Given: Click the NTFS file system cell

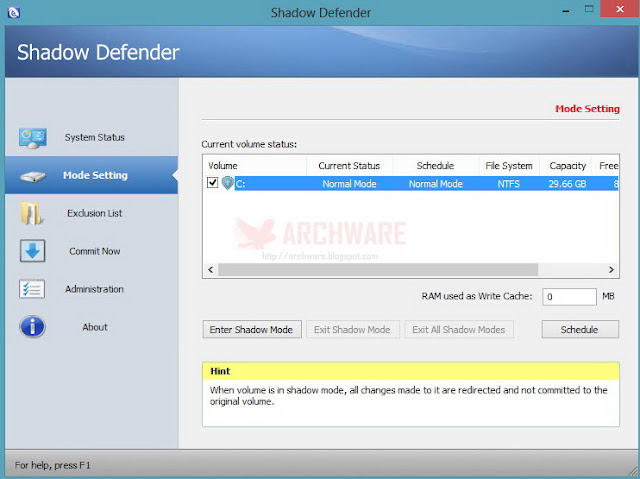Looking at the screenshot, I should [509, 184].
